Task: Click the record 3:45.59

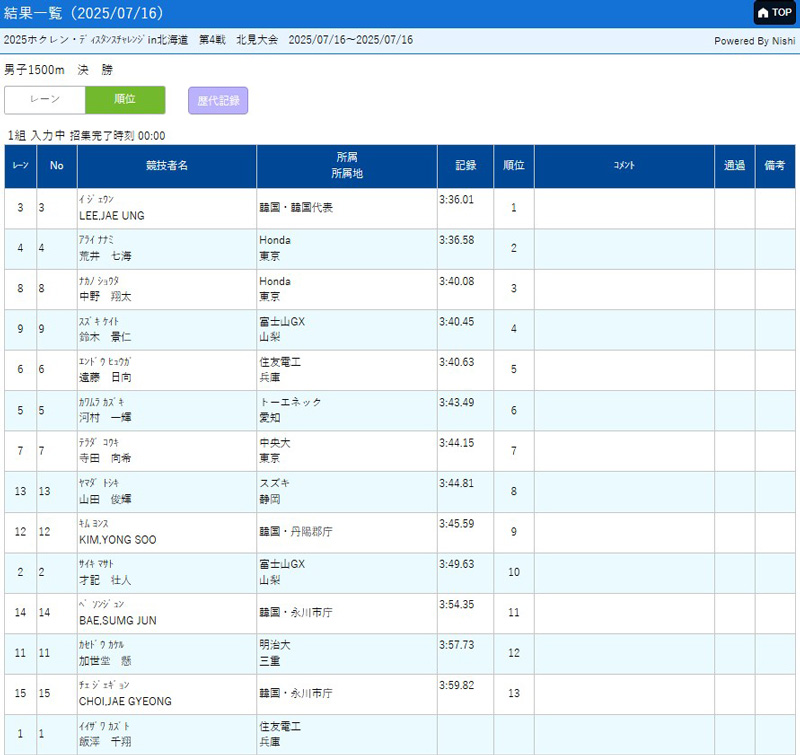Action: [457, 523]
